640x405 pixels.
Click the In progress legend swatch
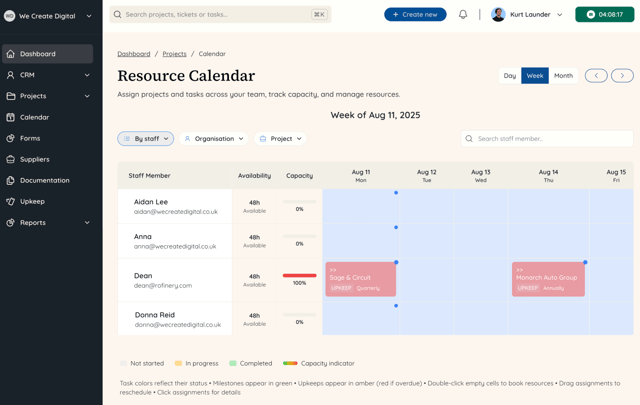[178, 363]
